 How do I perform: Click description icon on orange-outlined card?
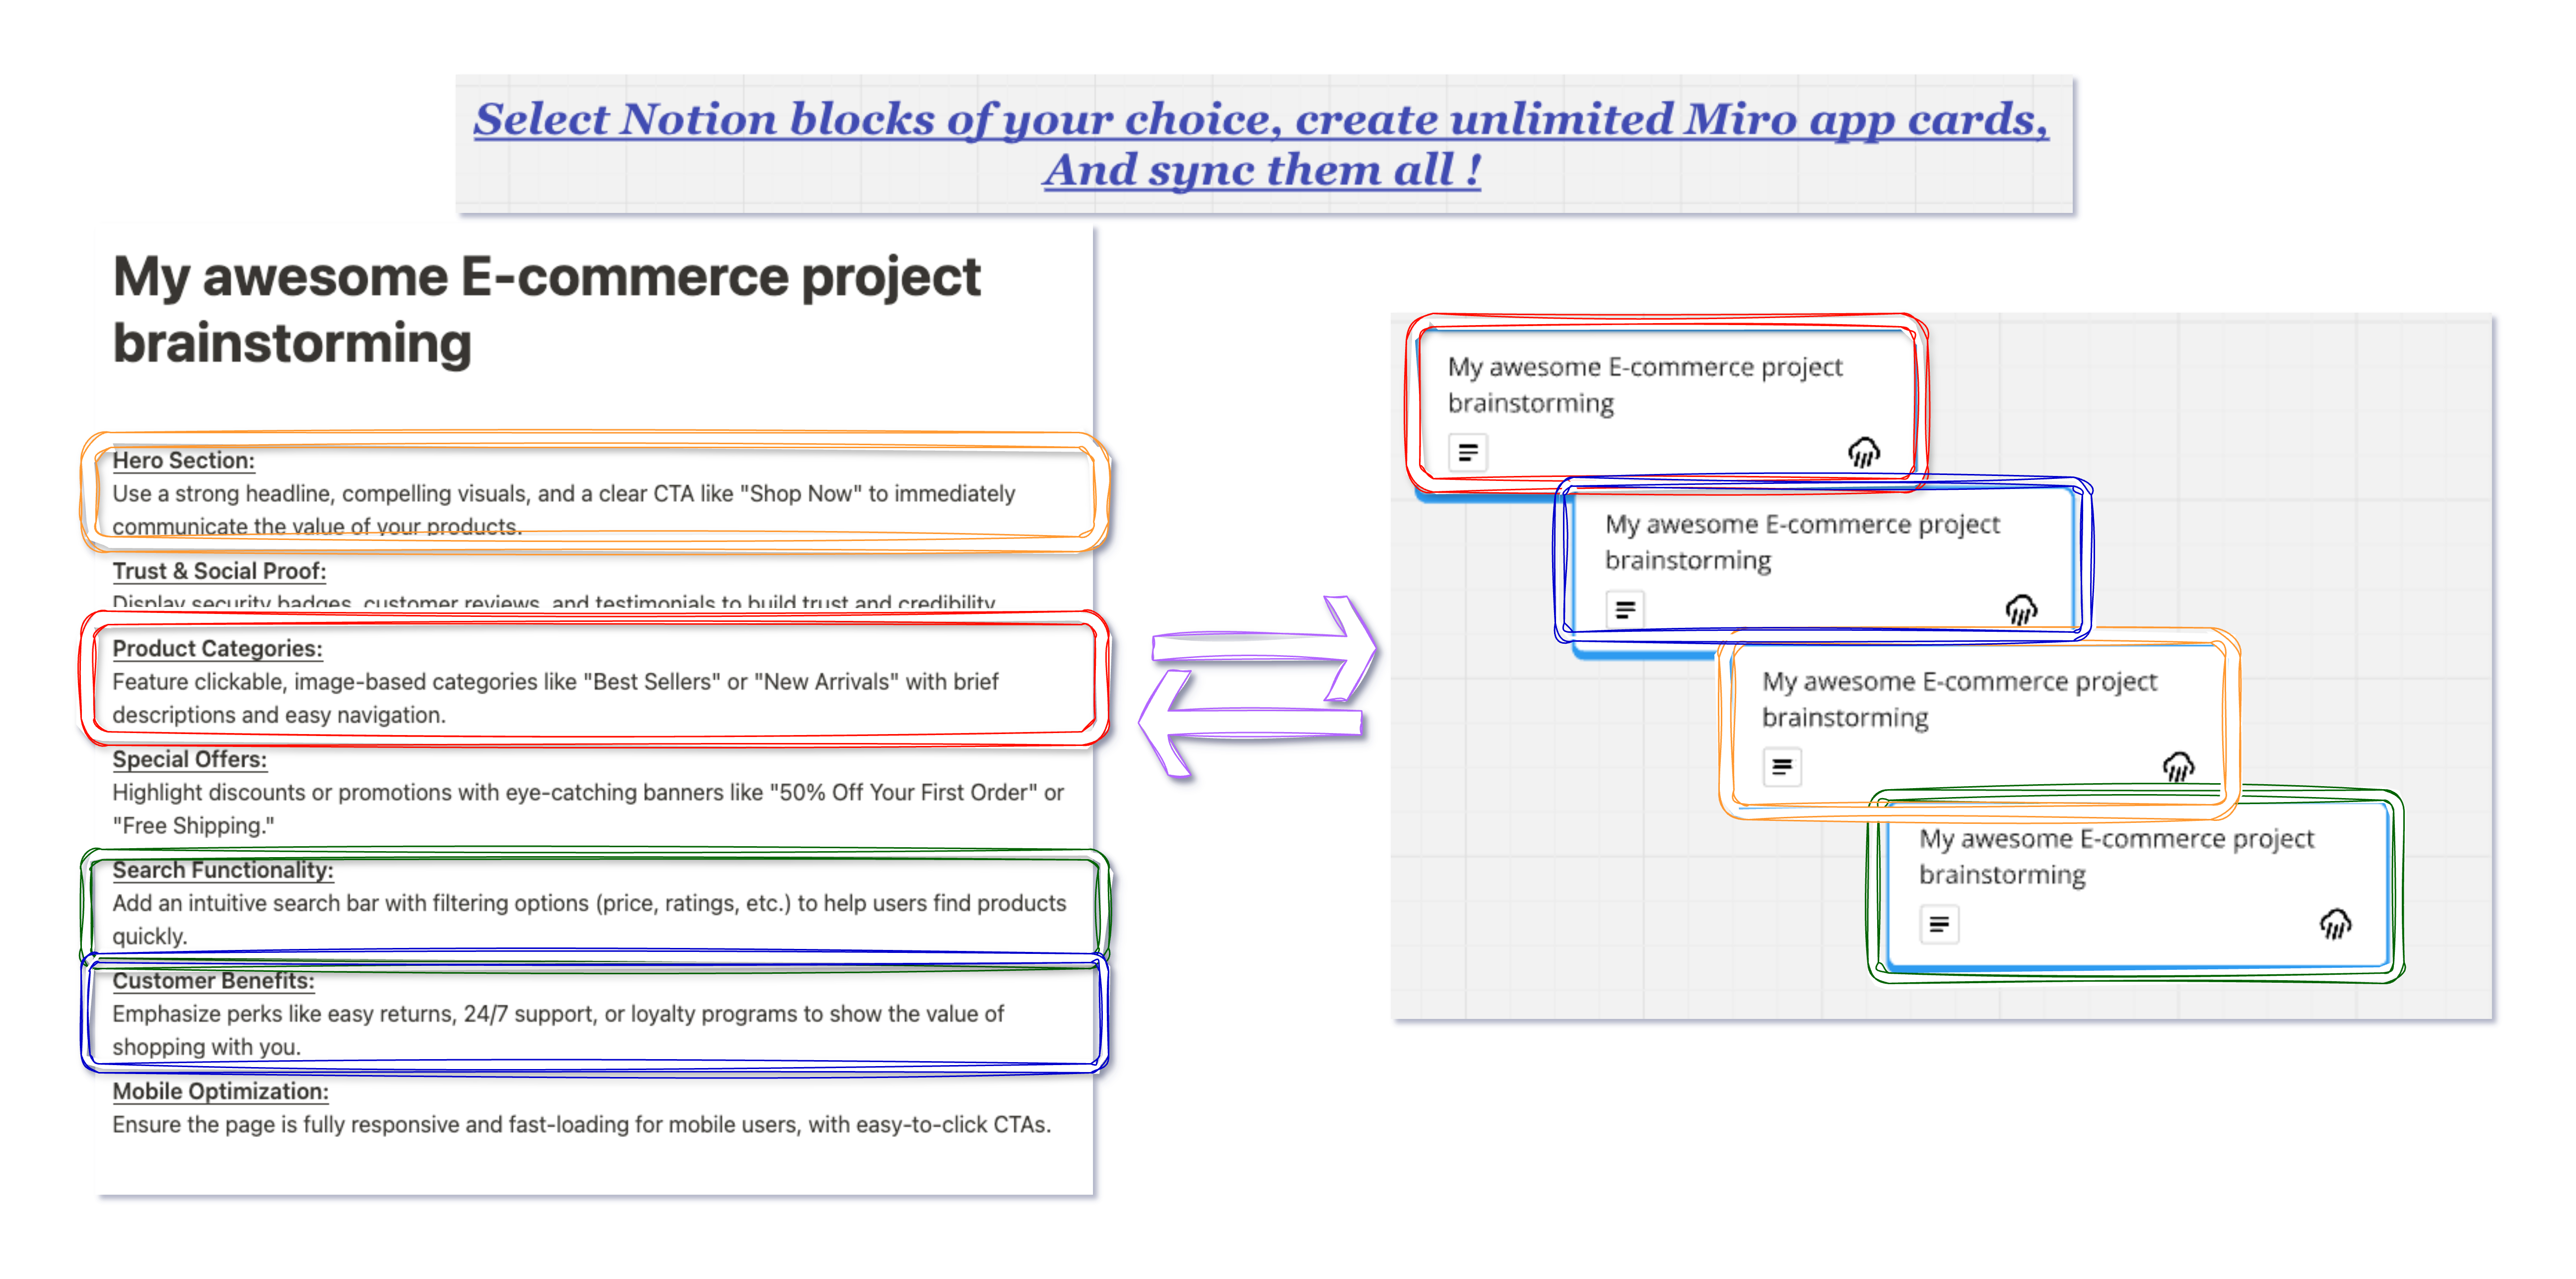(x=1781, y=767)
